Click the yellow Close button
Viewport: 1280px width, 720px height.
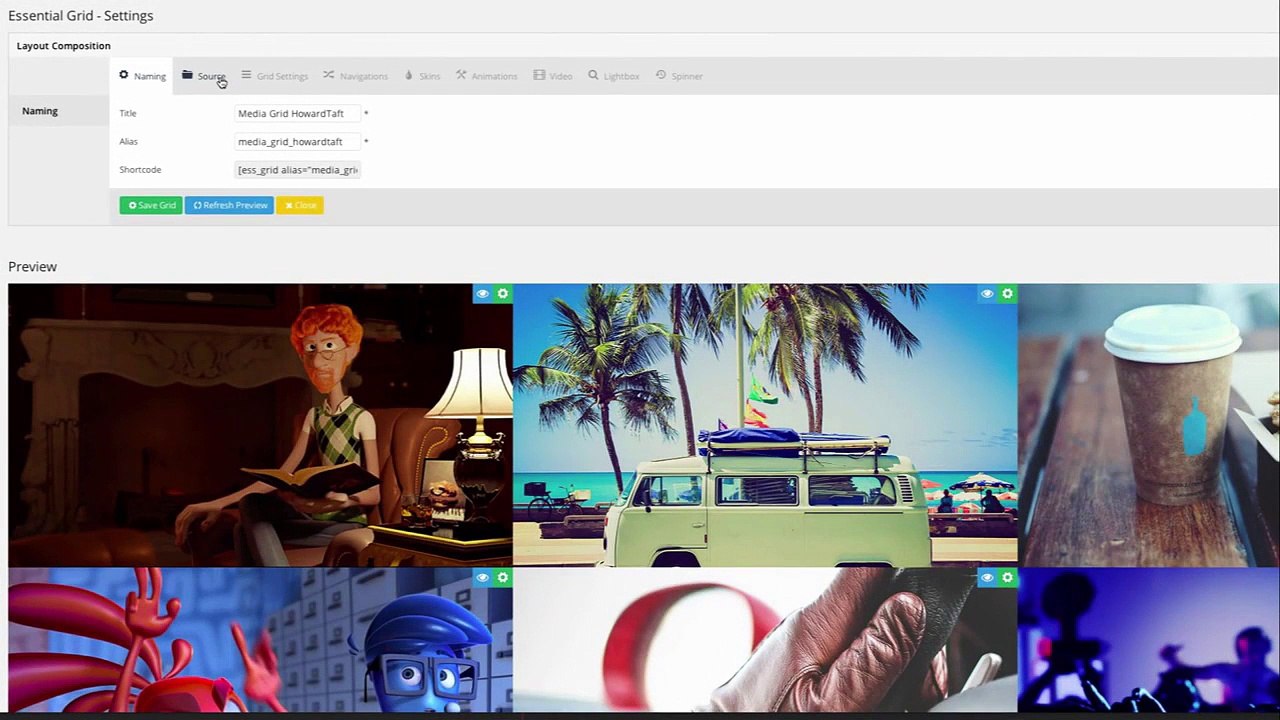(x=300, y=205)
